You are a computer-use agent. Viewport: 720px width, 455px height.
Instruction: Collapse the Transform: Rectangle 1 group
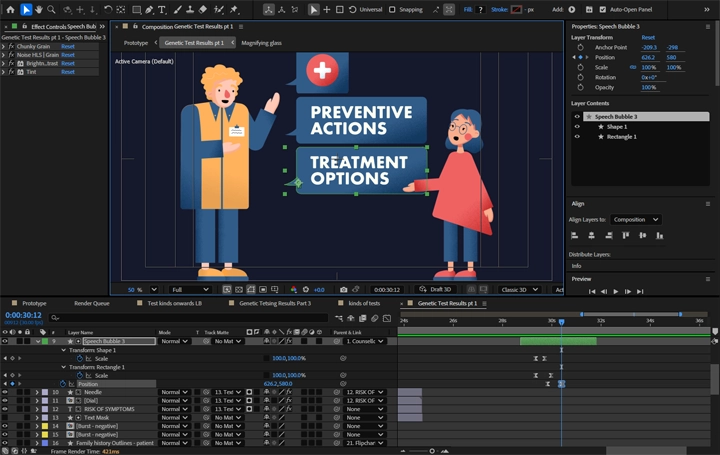(64, 367)
